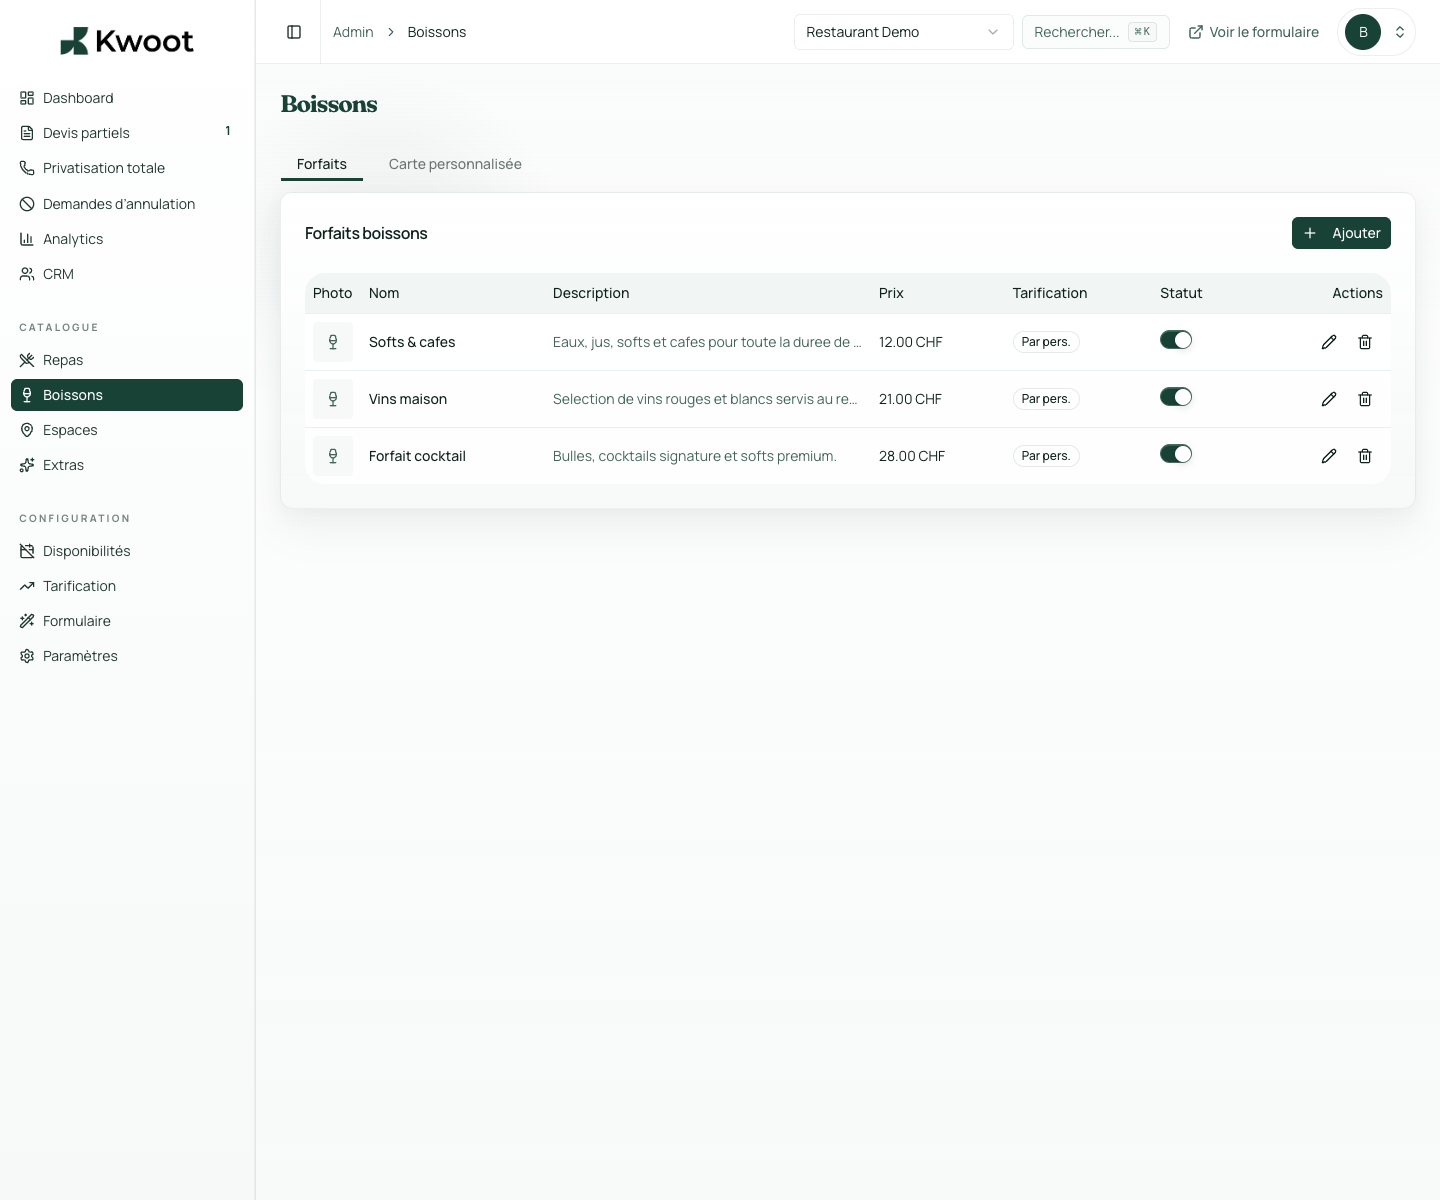Open Tarification configuration
The image size is (1440, 1200).
coord(127,586)
